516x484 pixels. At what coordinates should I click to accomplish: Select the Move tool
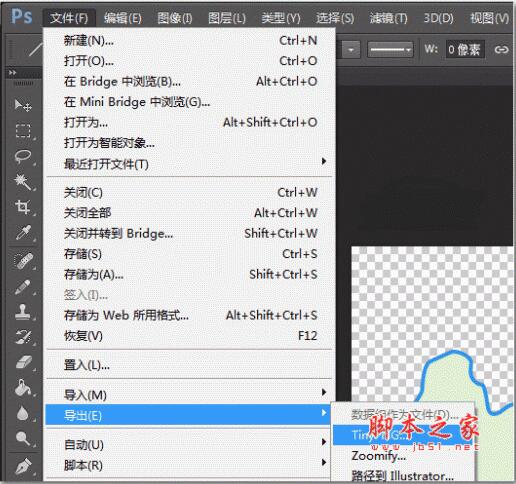(x=23, y=106)
